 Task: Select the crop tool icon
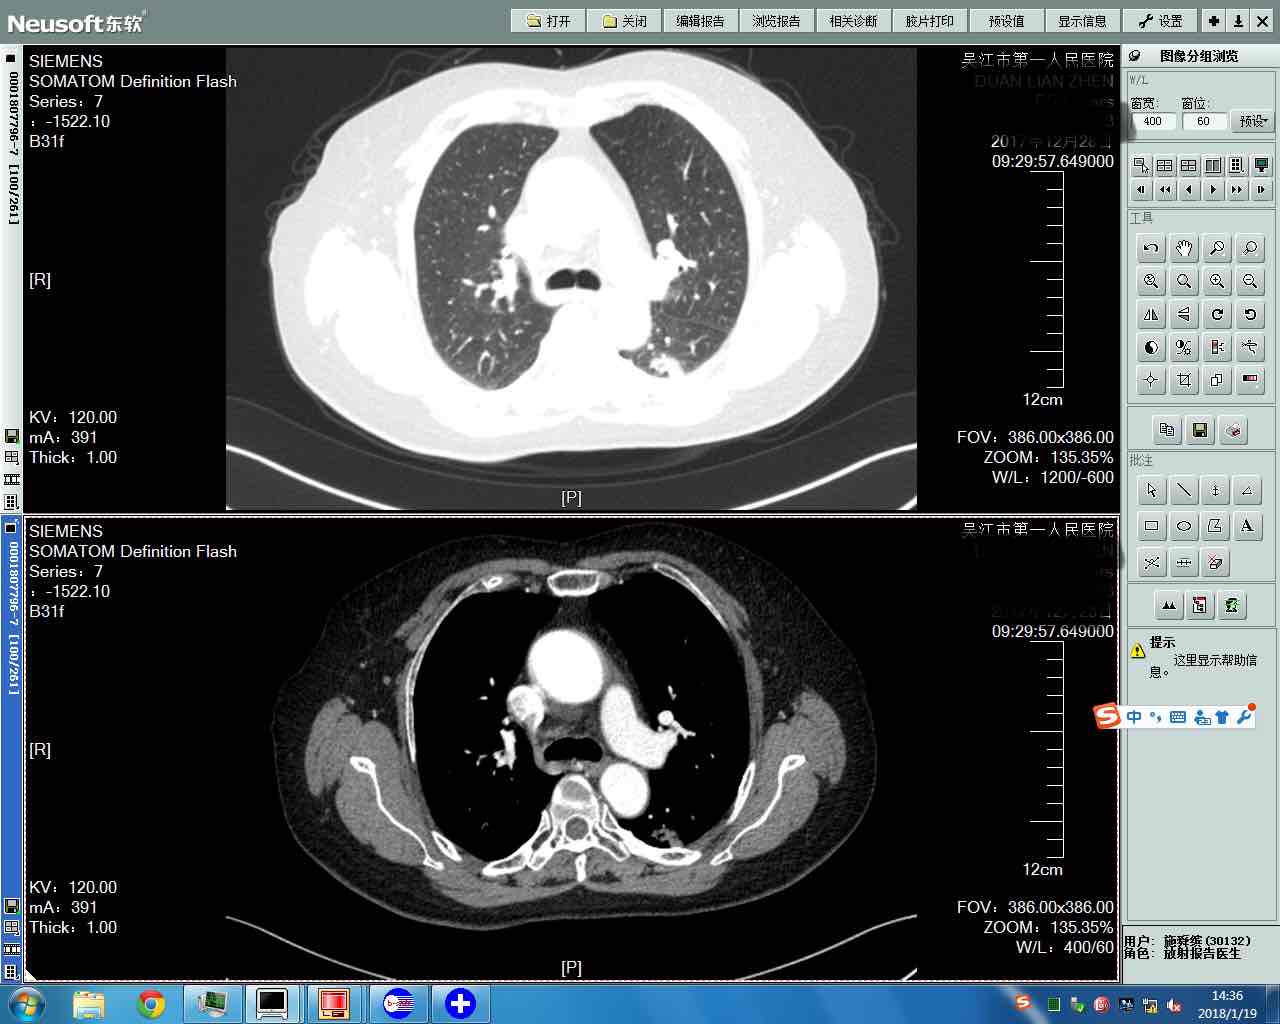[x=1184, y=381]
